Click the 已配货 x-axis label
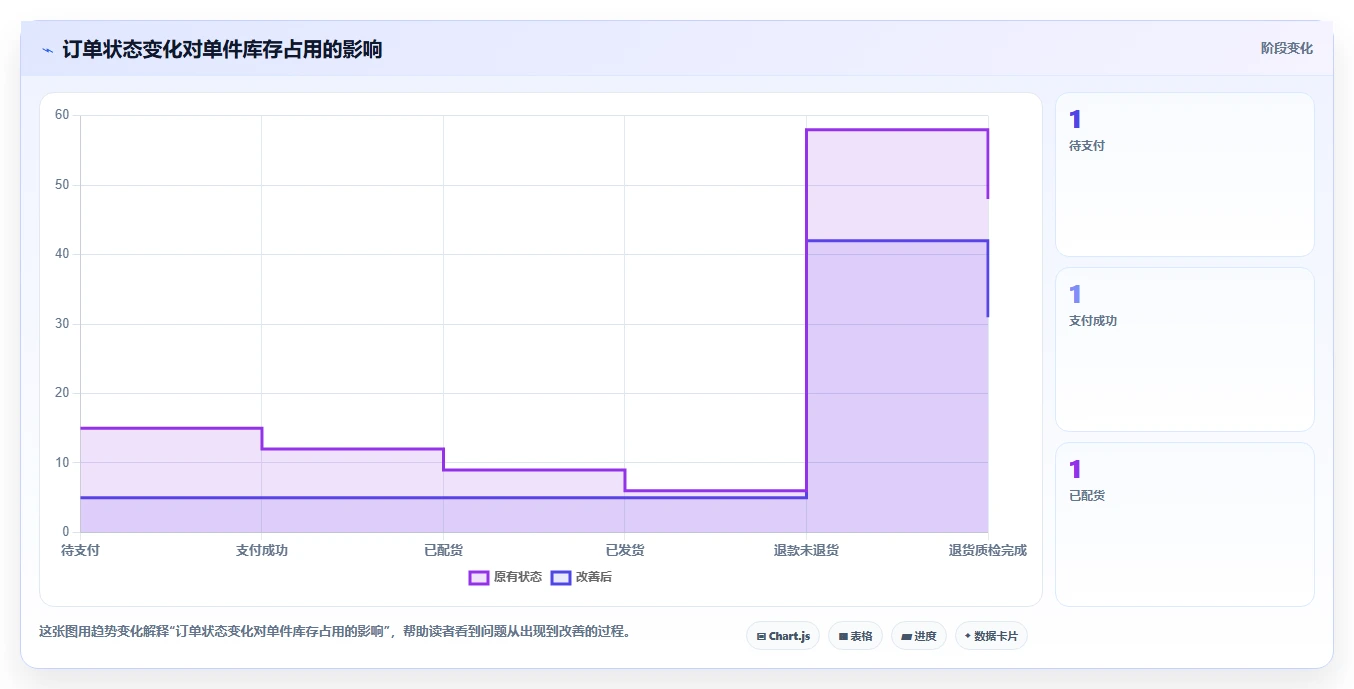1354x689 pixels. pos(443,550)
